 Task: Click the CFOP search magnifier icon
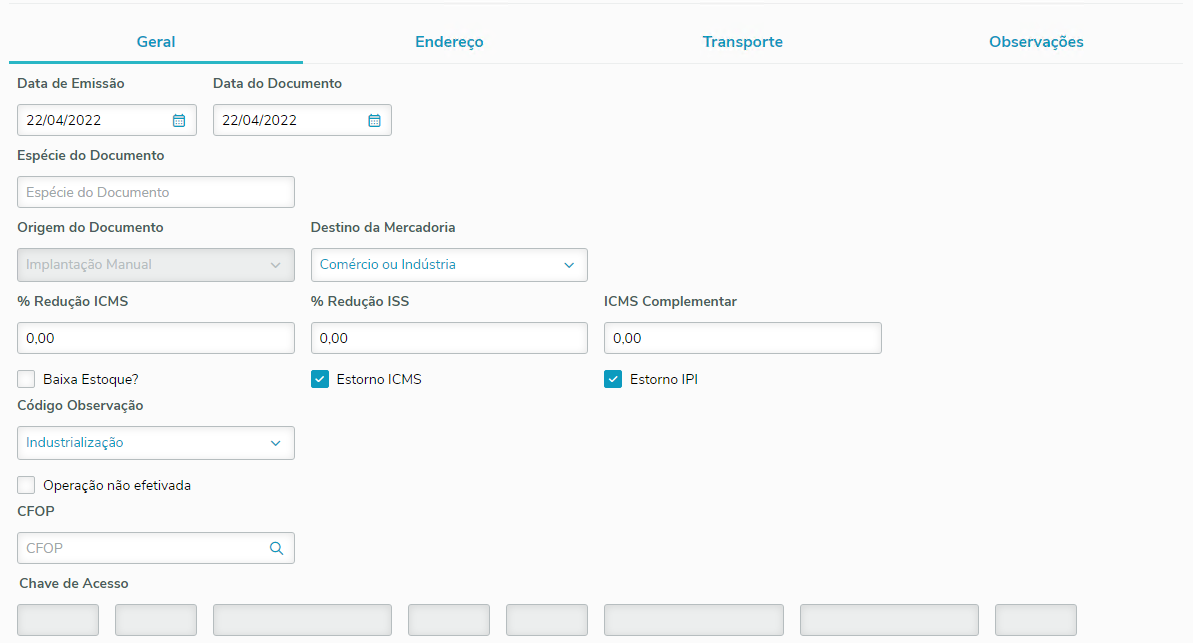[276, 548]
